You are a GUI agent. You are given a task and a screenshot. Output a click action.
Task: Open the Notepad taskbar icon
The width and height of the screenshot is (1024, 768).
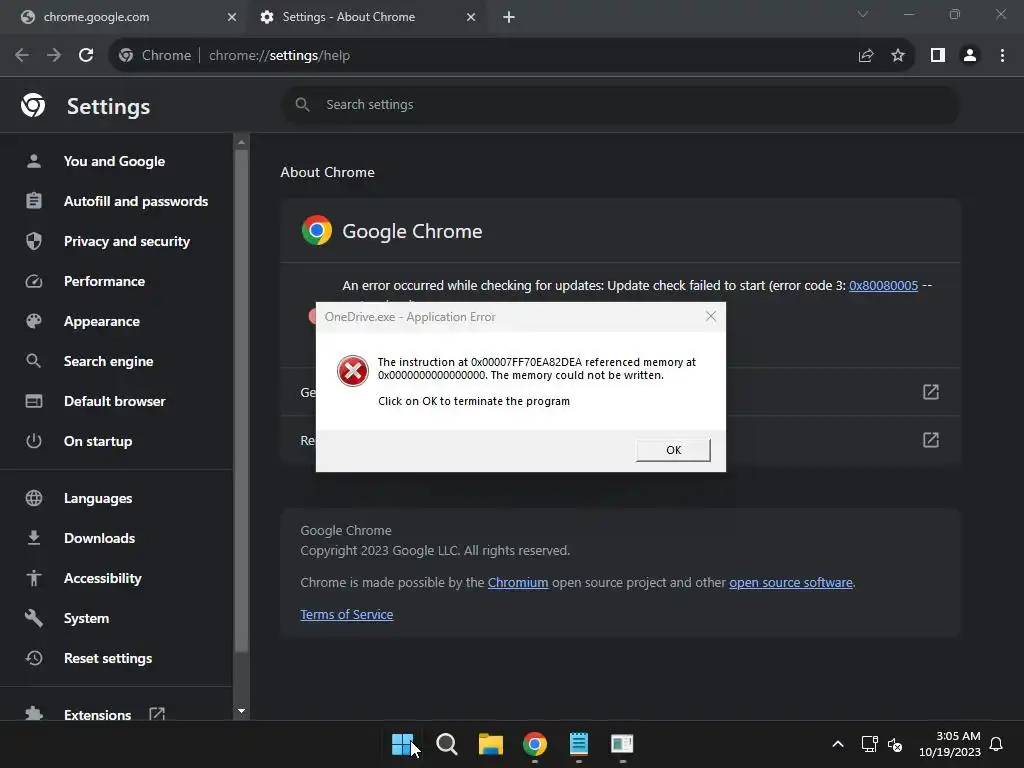pyautogui.click(x=579, y=744)
